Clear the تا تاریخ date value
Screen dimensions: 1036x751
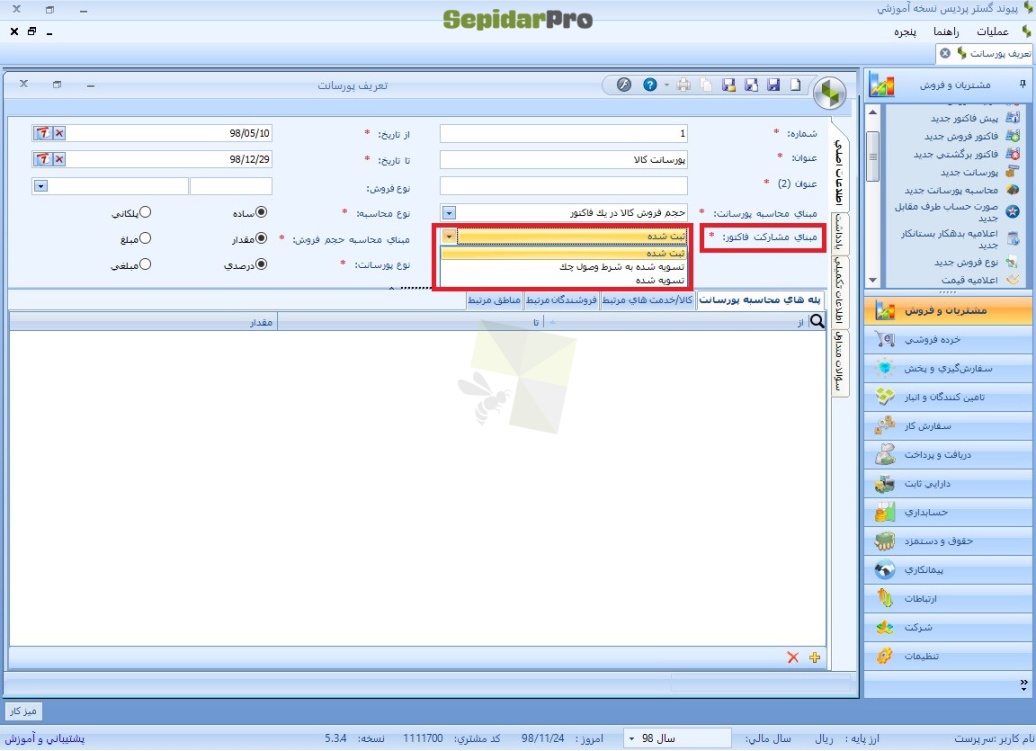click(x=59, y=159)
